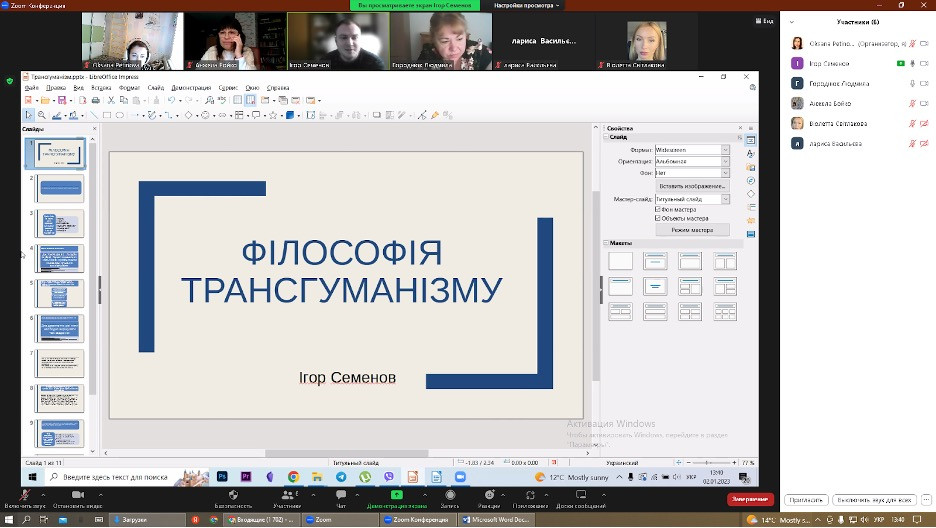Open the 'Формат' Widescreen dropdown
936x528 pixels.
(725, 150)
